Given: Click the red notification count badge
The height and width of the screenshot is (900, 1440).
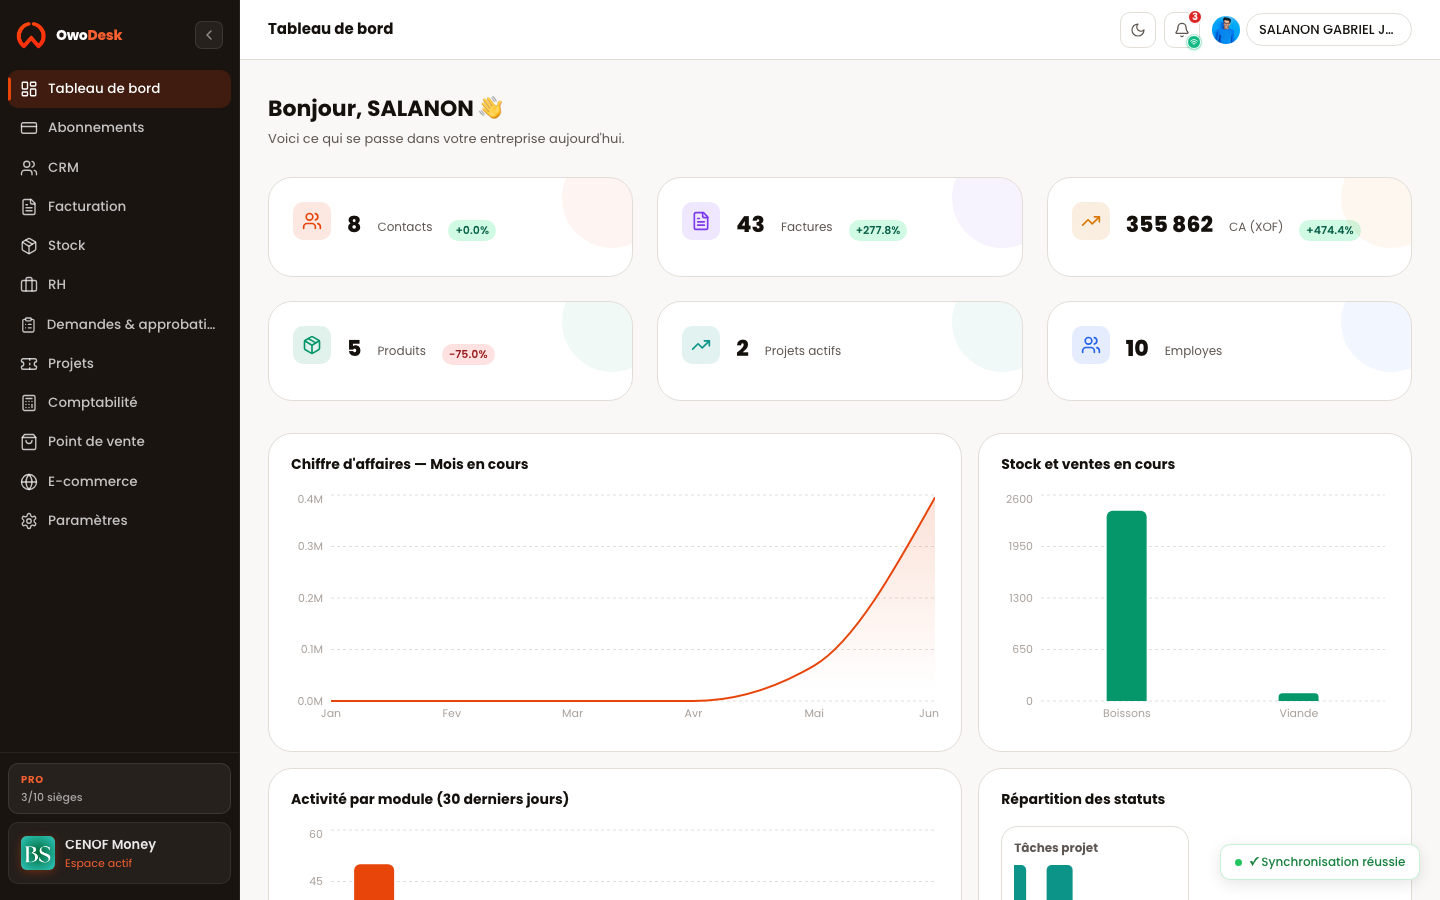Looking at the screenshot, I should (x=1195, y=17).
